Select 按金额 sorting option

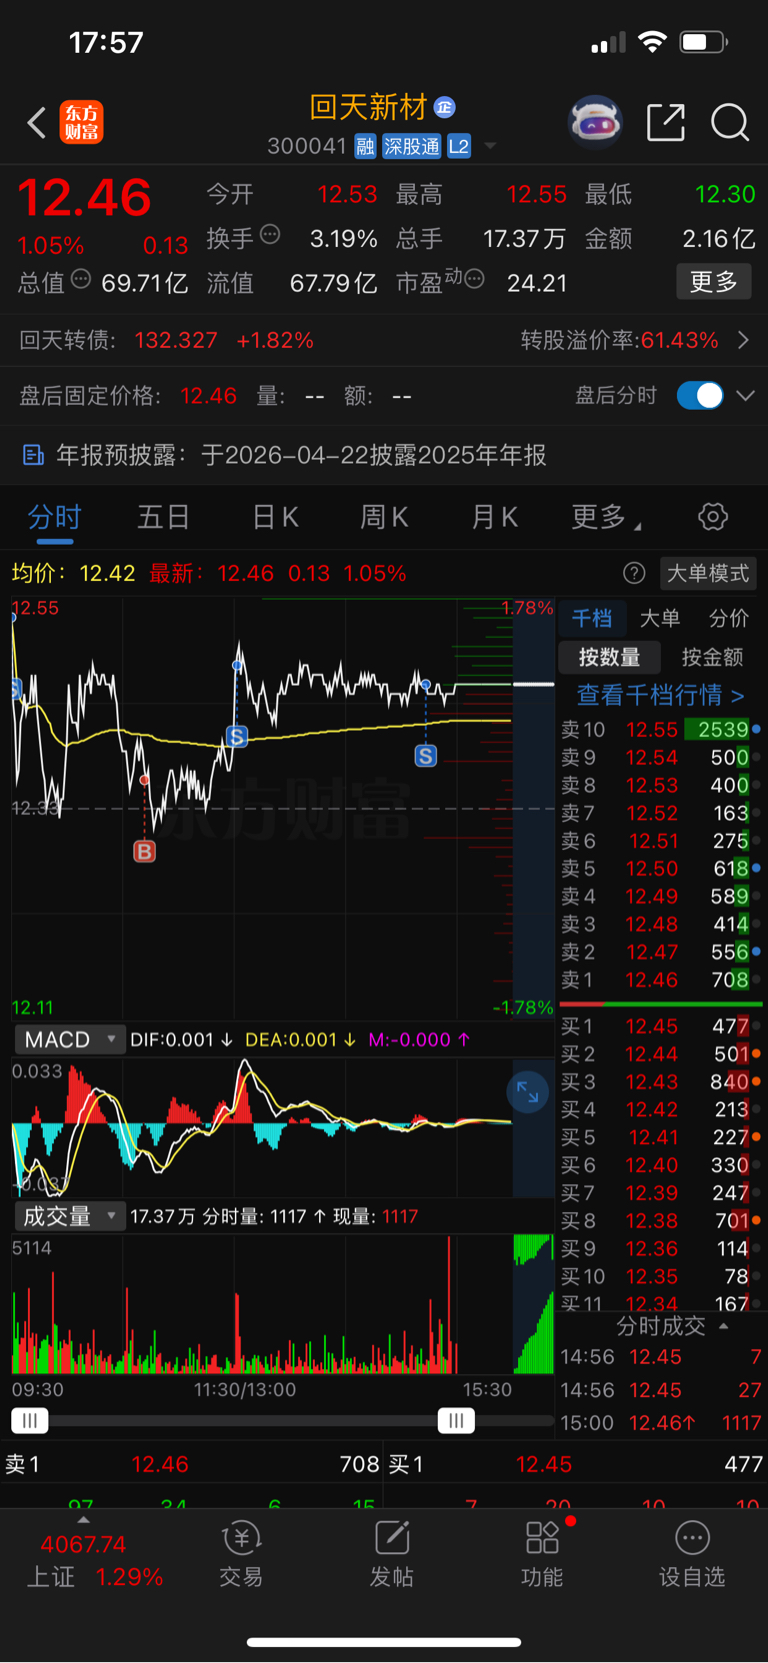click(712, 657)
